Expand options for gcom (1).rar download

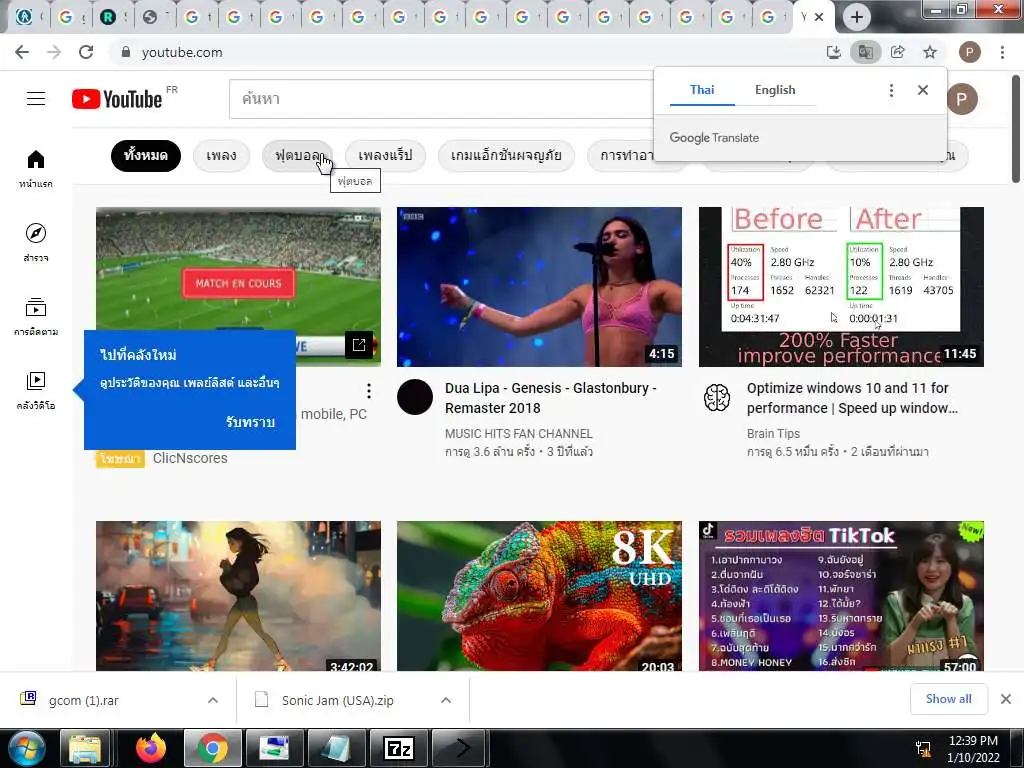coord(213,700)
